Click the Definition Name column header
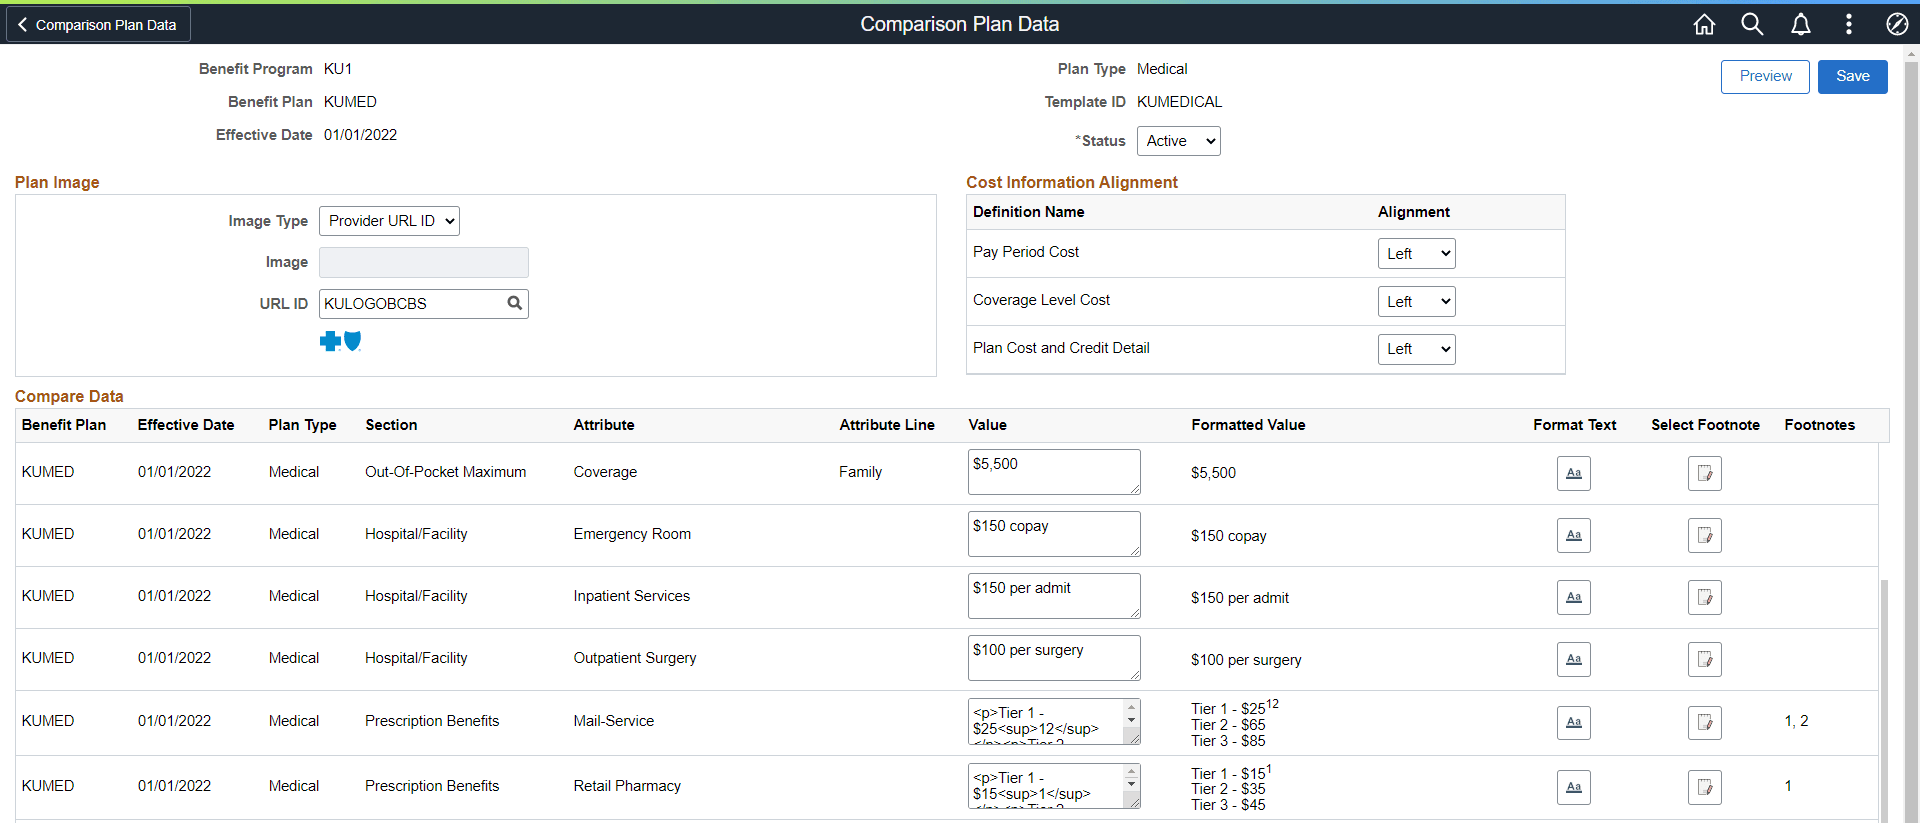The width and height of the screenshot is (1920, 823). (x=1028, y=212)
